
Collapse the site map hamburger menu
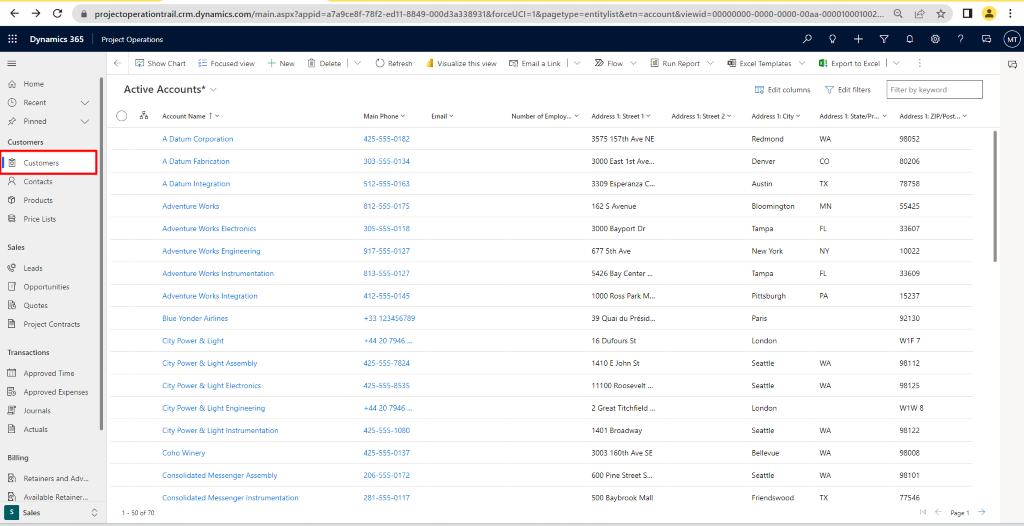pos(12,63)
